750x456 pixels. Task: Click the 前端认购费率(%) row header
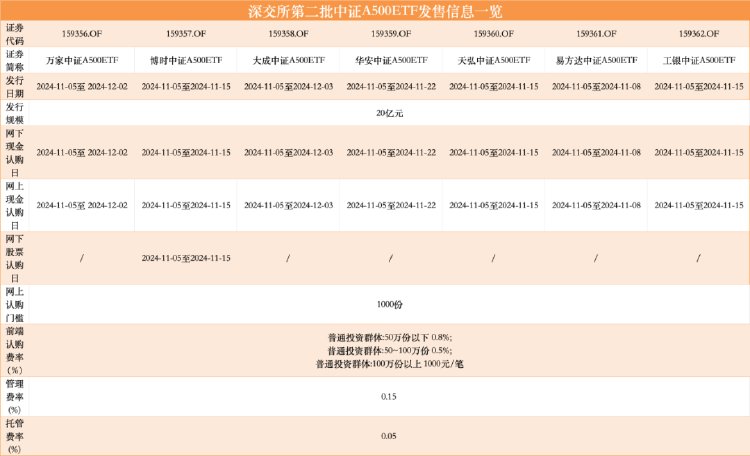(x=14, y=350)
